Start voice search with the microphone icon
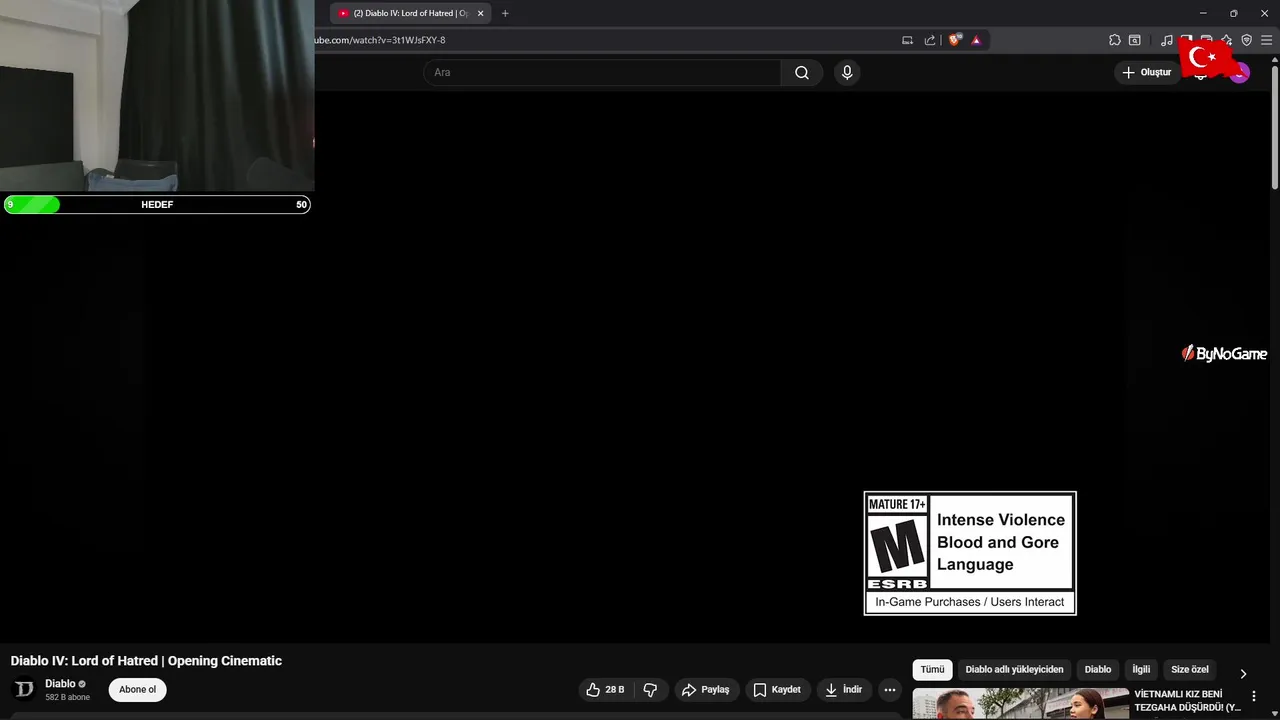The width and height of the screenshot is (1280, 720). point(847,72)
